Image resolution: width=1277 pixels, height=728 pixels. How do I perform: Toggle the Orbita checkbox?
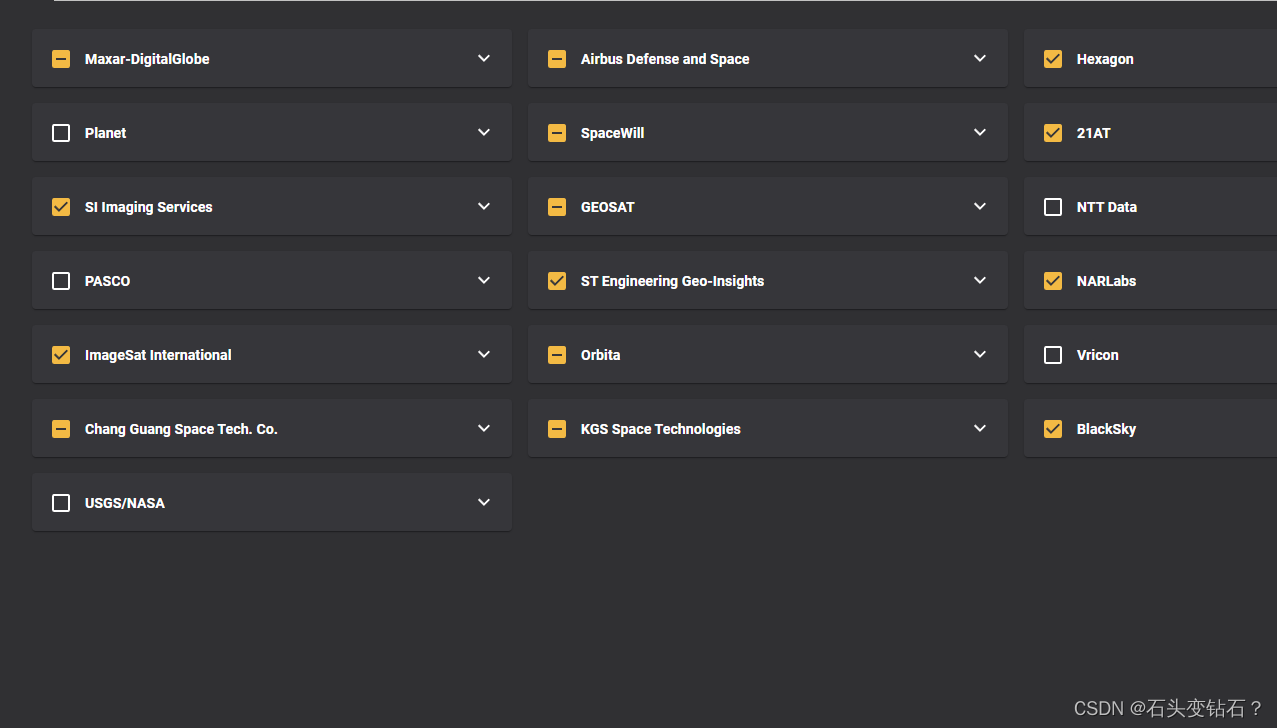coord(557,355)
